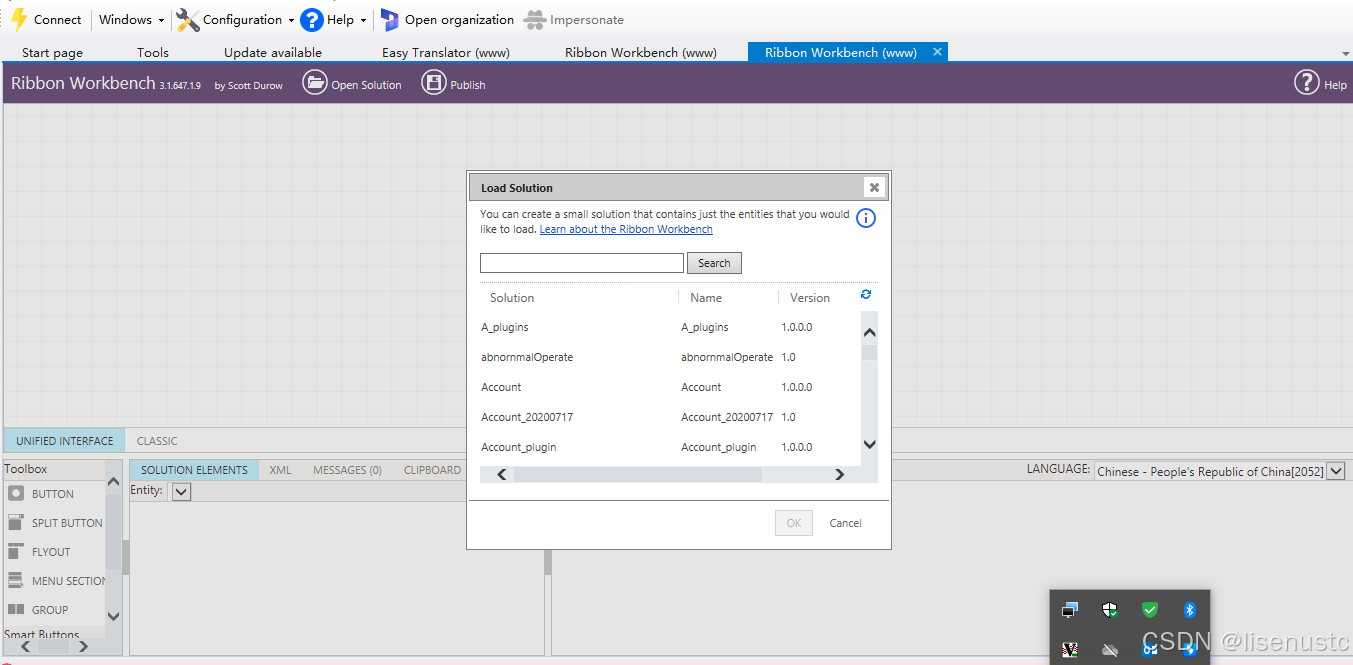
Task: Switch to UNIFIED INTERFACE view
Action: coord(65,441)
